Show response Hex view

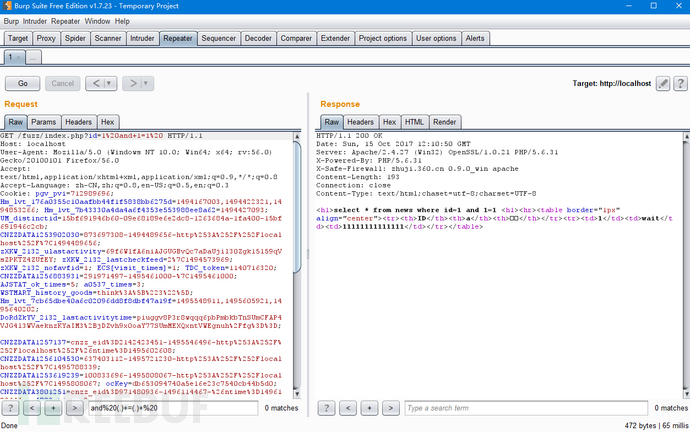pyautogui.click(x=389, y=122)
